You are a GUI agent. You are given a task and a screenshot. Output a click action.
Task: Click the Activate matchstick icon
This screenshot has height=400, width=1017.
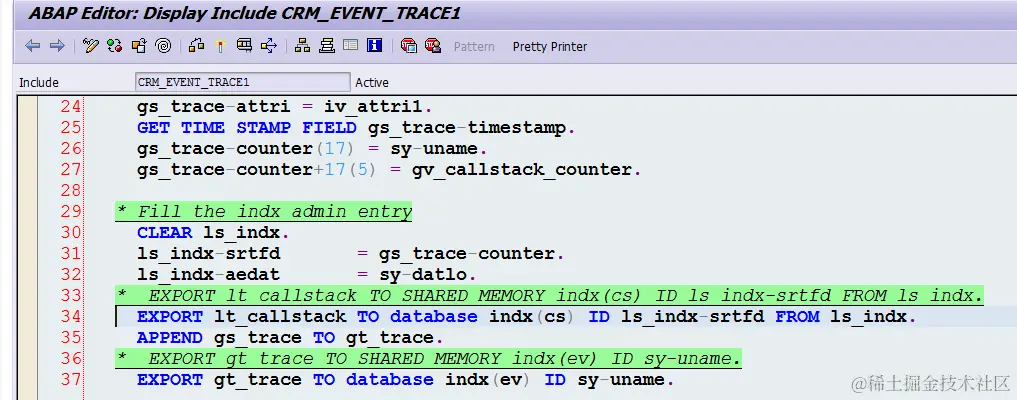click(x=221, y=46)
